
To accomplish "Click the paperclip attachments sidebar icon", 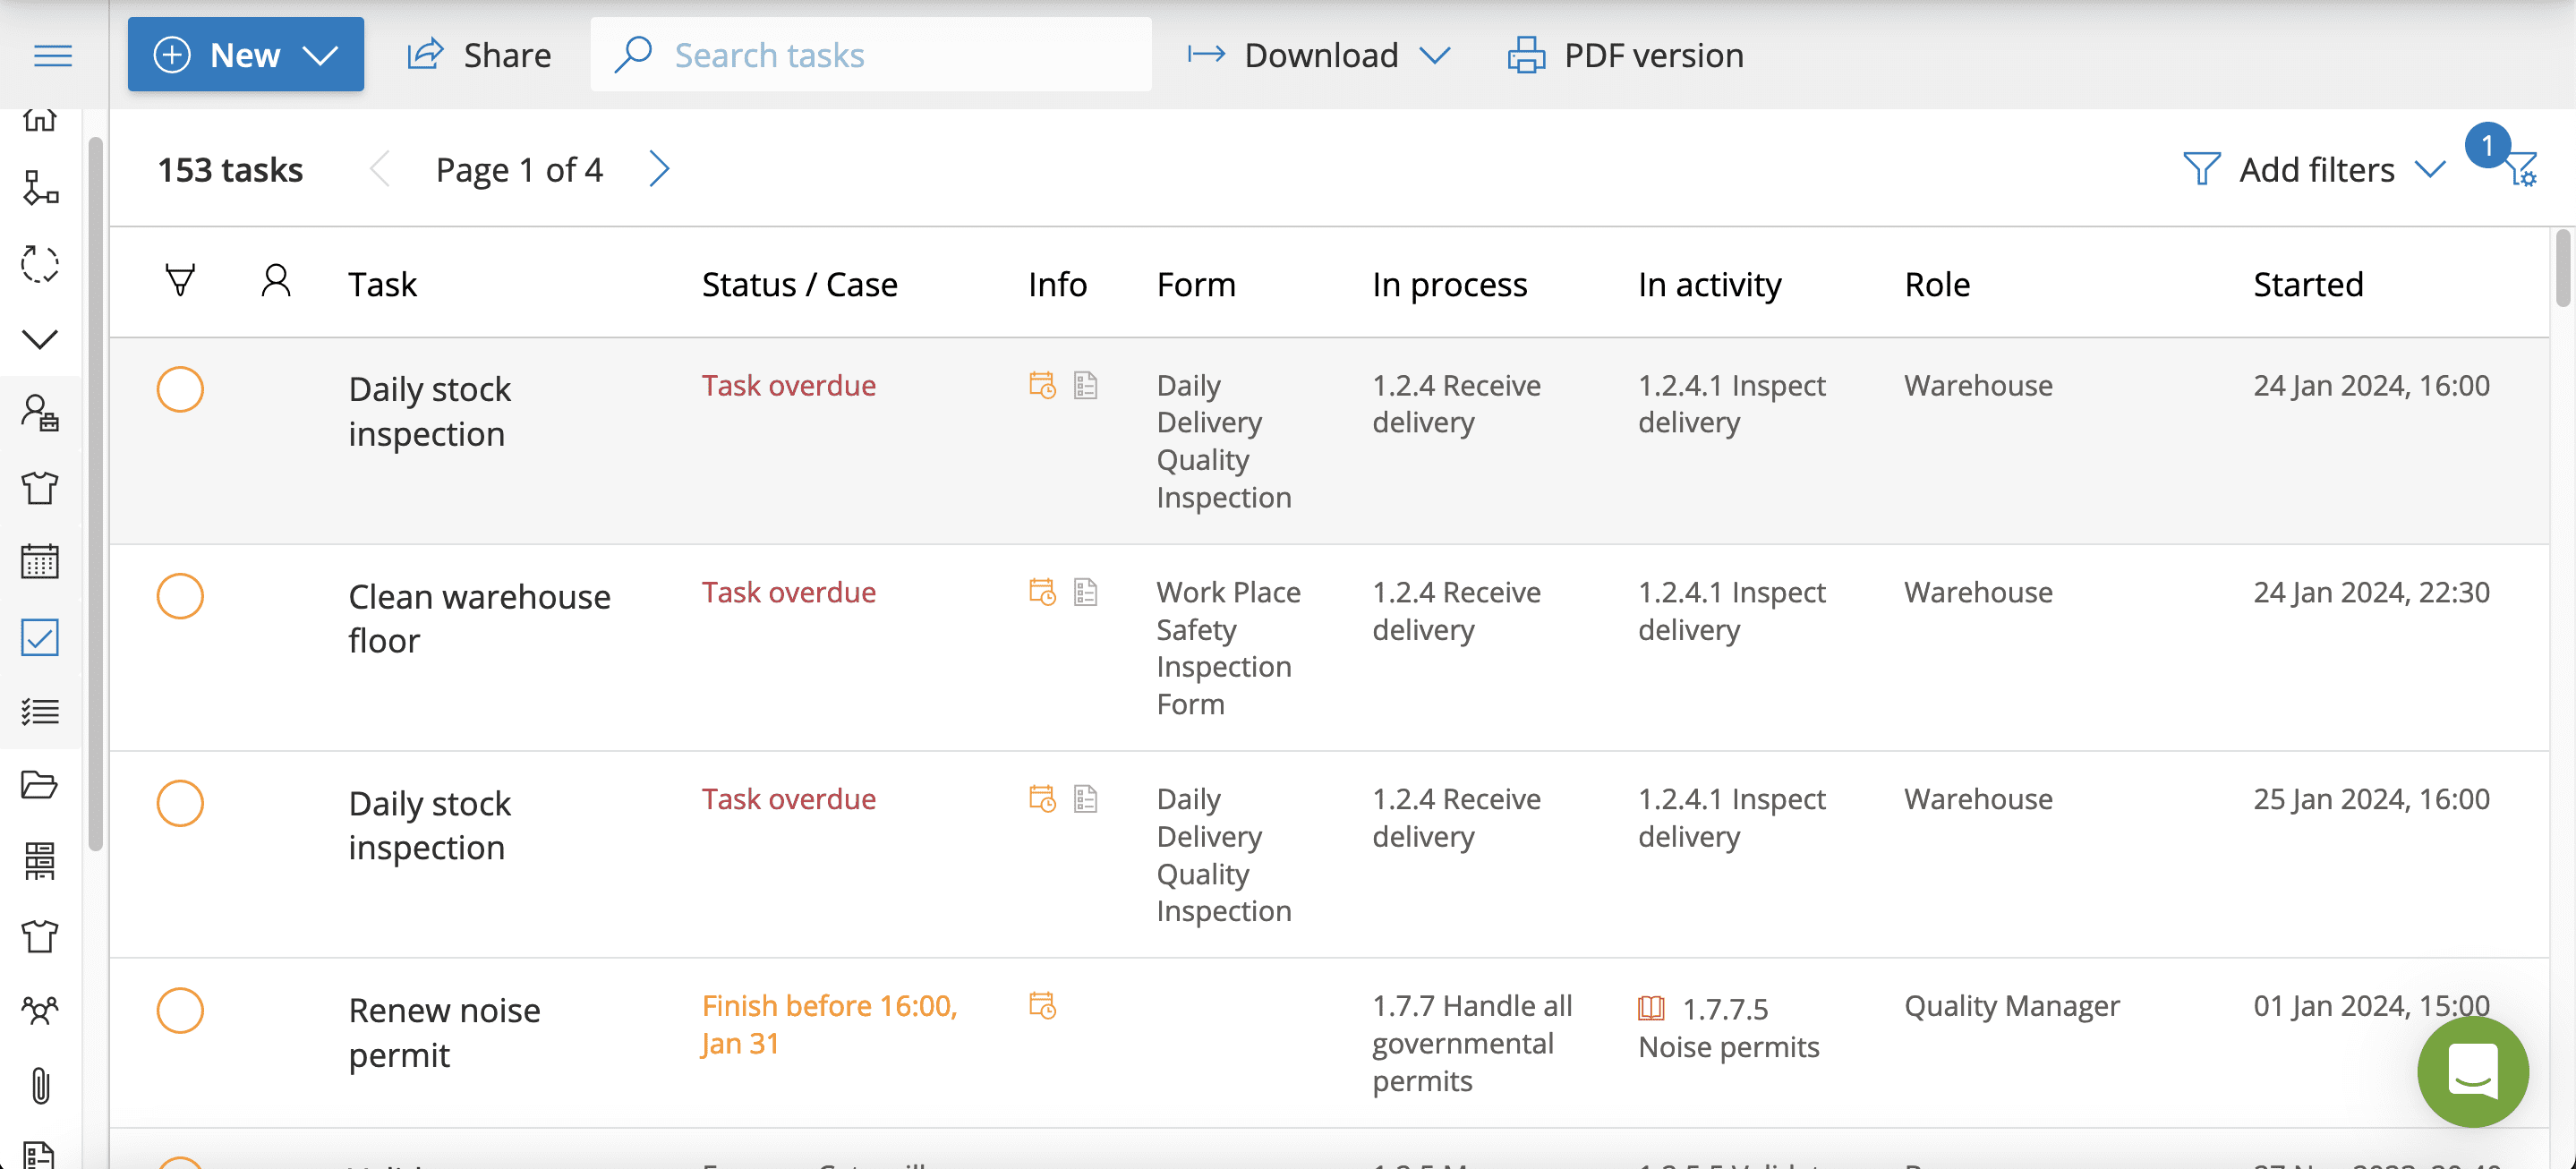I will [40, 1085].
